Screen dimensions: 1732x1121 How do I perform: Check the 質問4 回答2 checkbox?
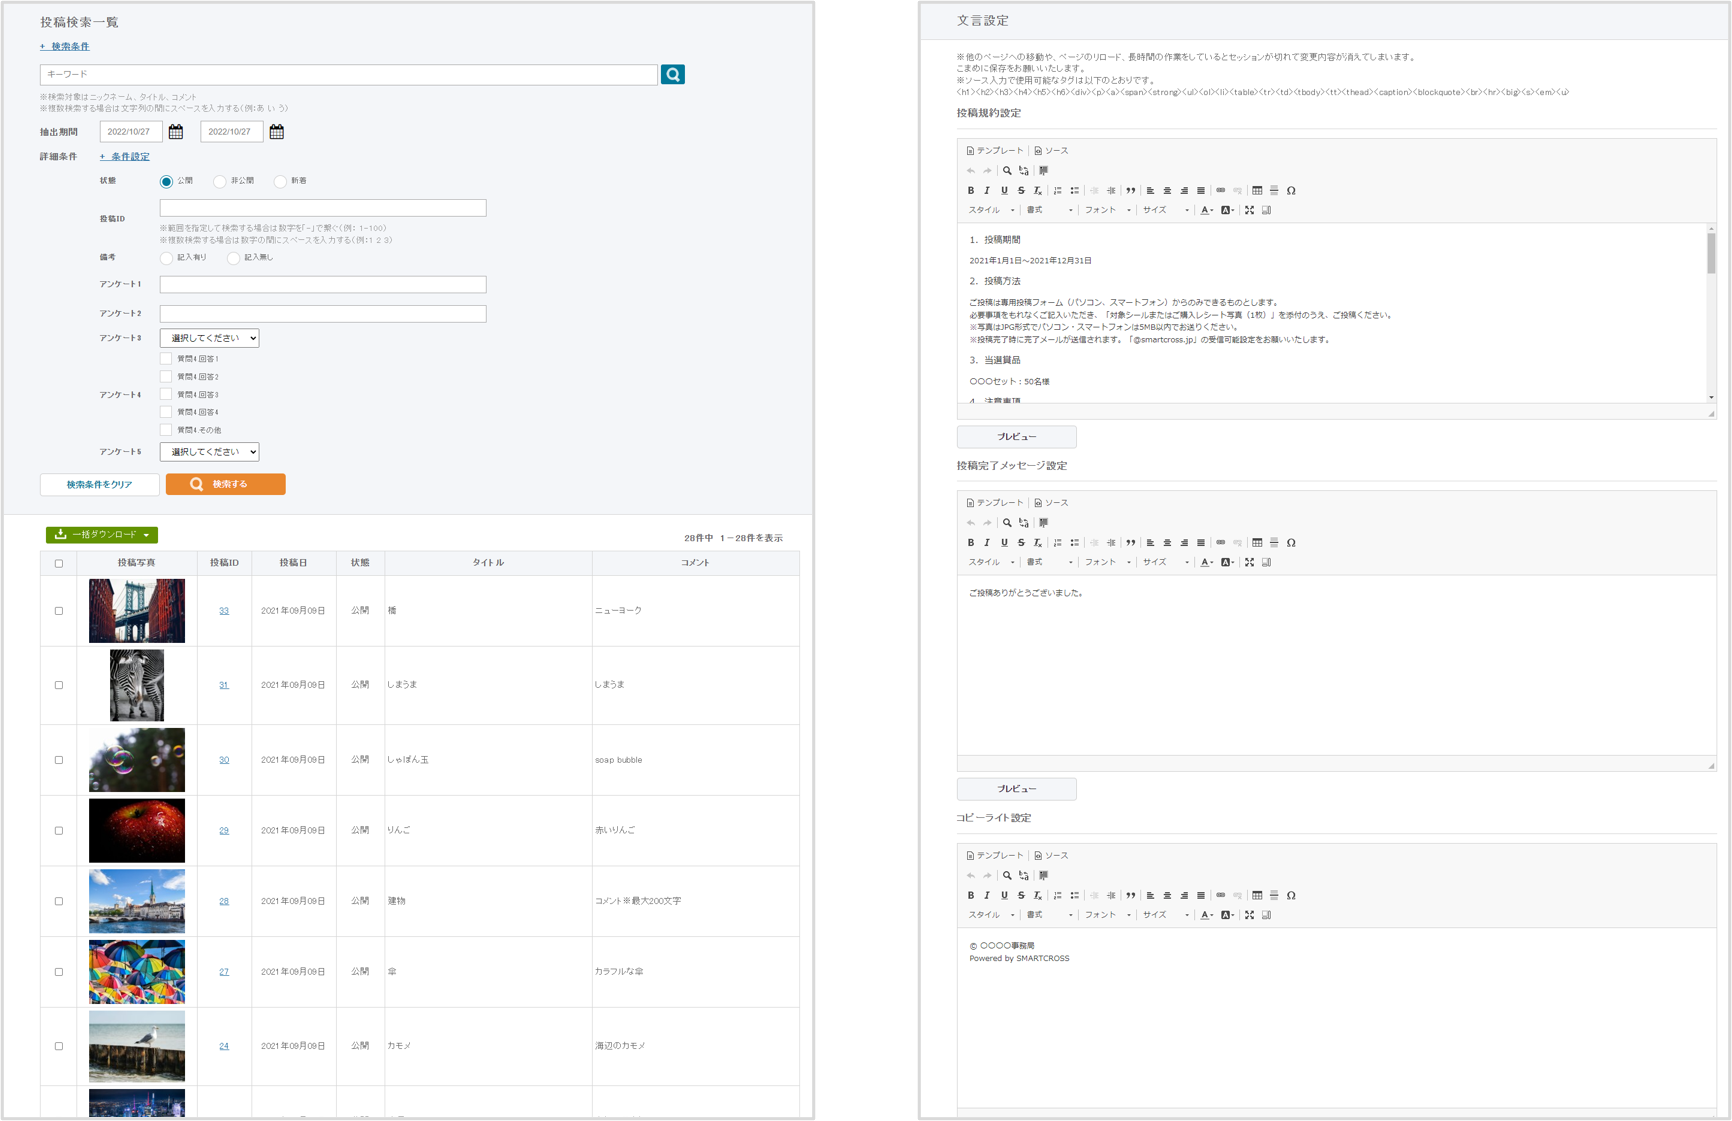[166, 377]
